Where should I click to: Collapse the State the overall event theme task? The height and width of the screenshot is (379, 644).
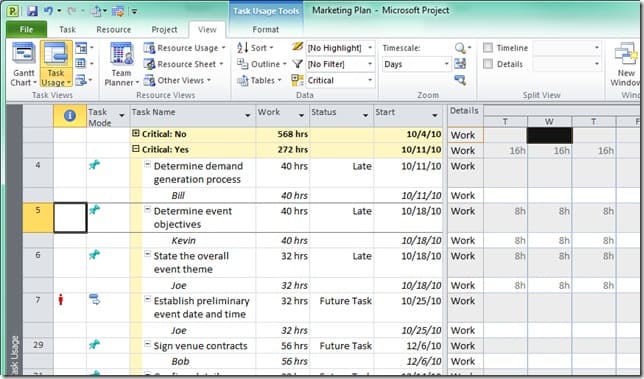coord(147,255)
